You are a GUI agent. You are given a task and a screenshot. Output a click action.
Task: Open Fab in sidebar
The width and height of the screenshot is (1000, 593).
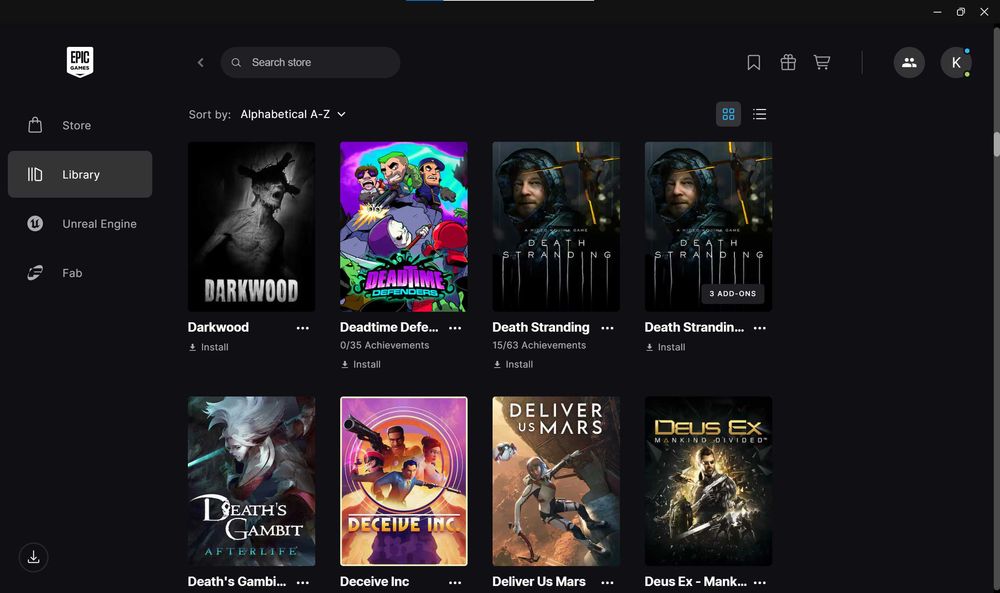point(80,273)
